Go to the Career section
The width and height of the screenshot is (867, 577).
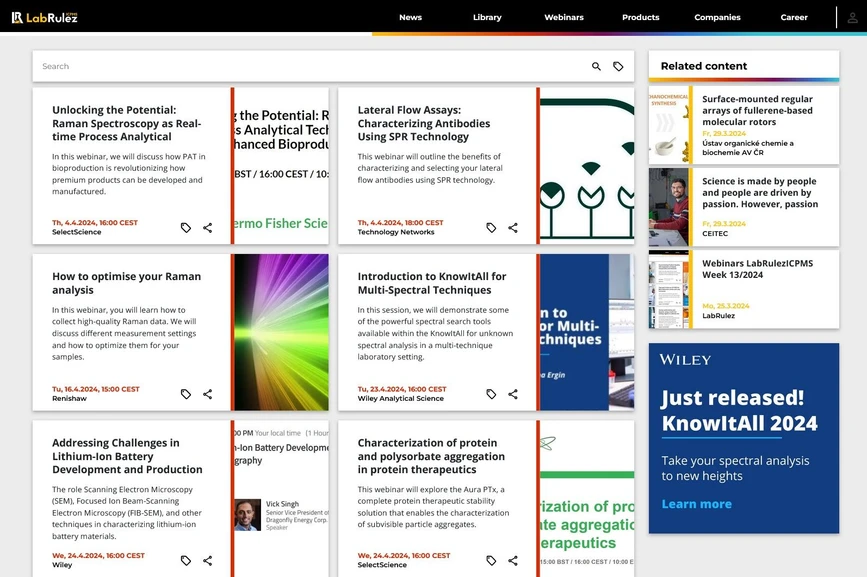[x=794, y=17]
